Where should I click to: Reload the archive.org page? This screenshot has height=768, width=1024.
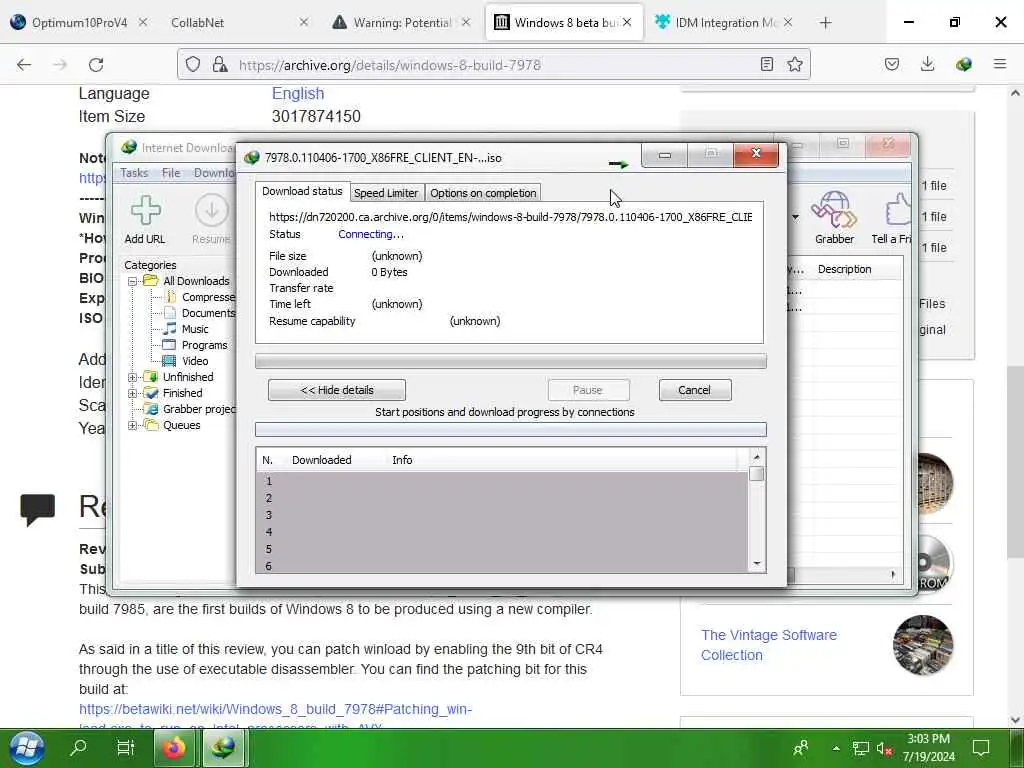(96, 65)
